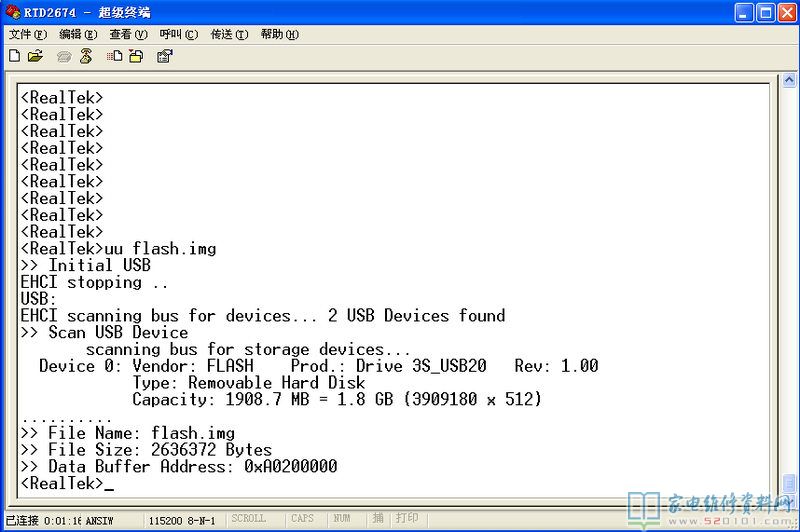The image size is (800, 532).
Task: Maximize the HyperTerminal window
Action: 764,12
